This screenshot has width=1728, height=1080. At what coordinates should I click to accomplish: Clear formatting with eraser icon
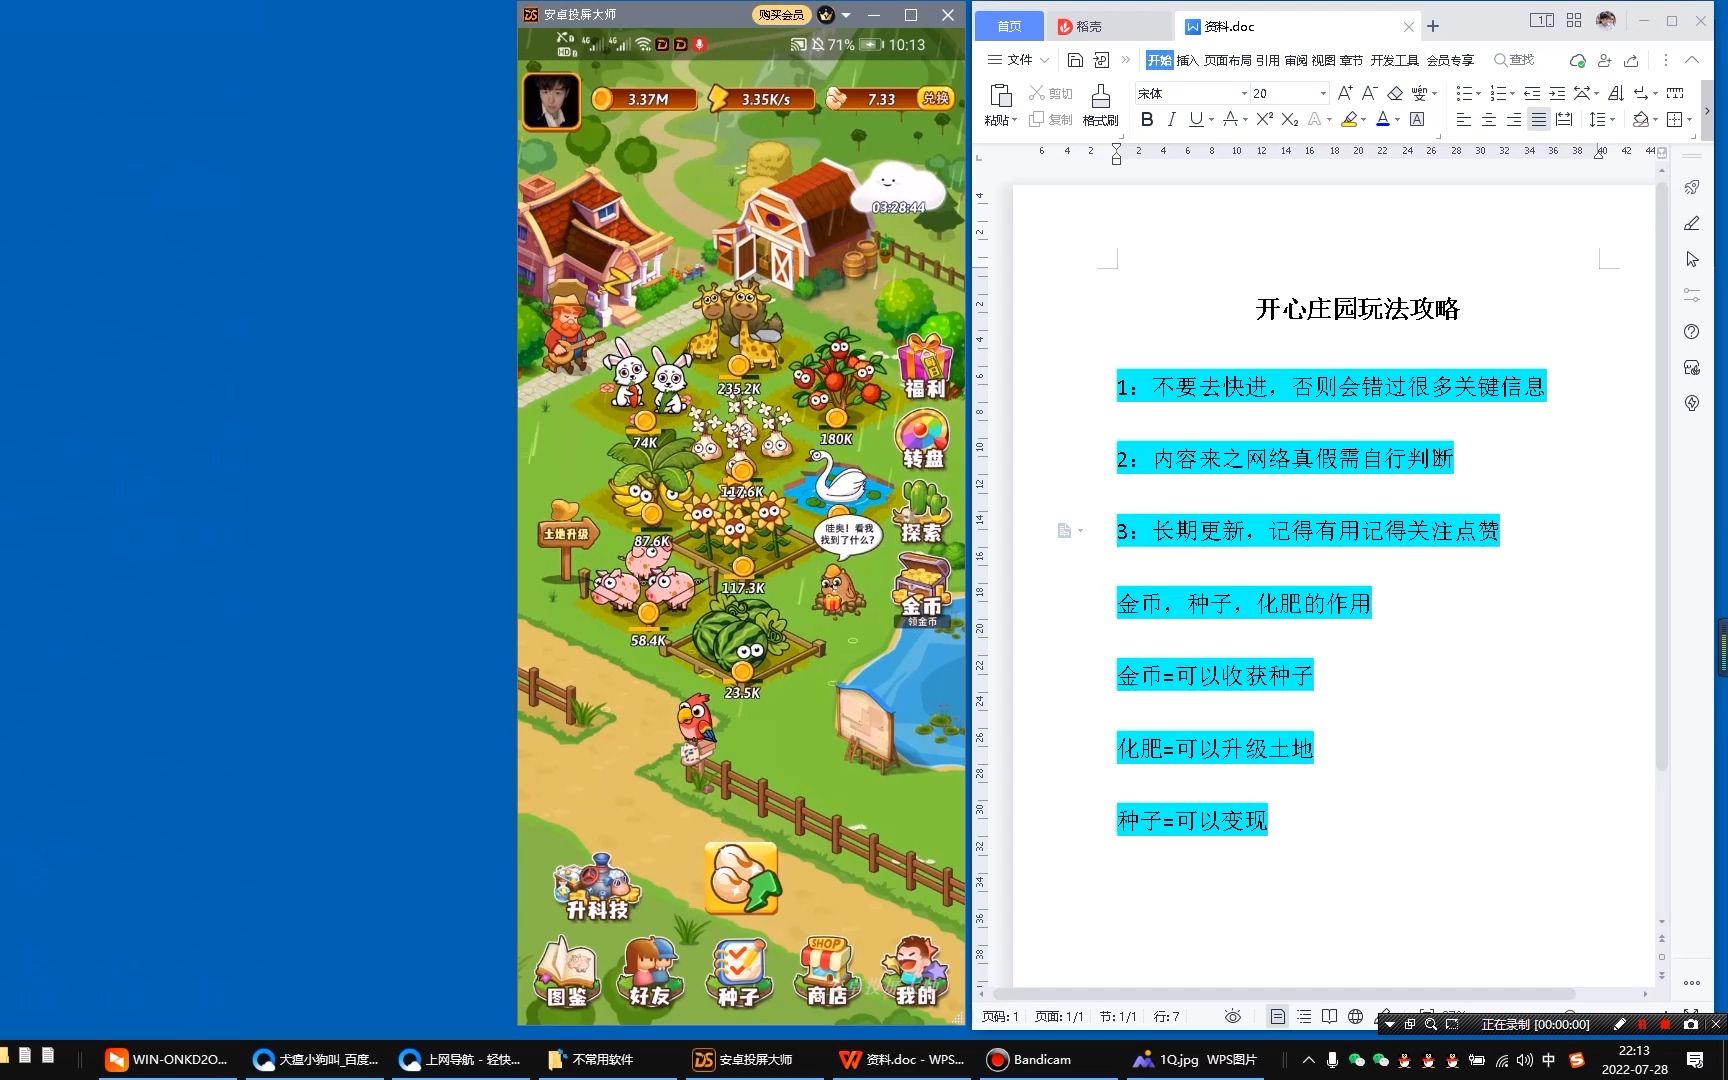tap(1394, 93)
